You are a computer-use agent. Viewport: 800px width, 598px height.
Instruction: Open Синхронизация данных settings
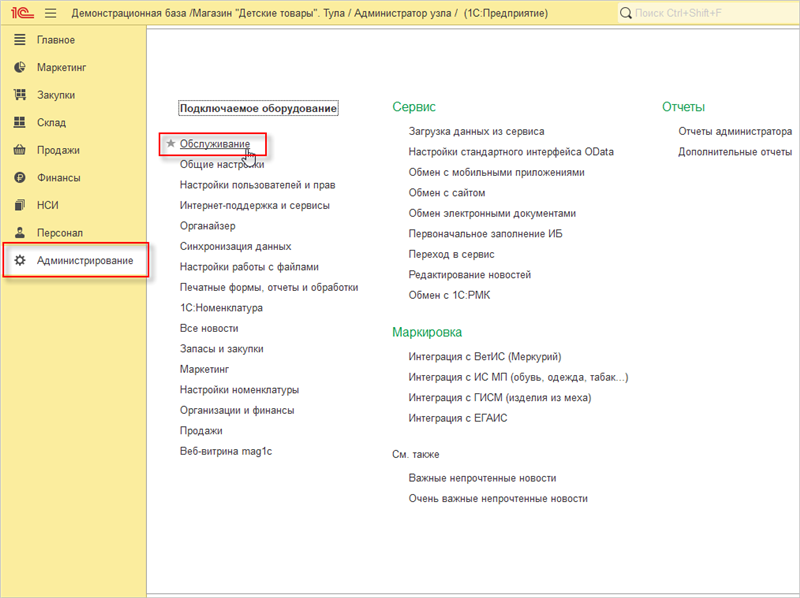coord(235,246)
